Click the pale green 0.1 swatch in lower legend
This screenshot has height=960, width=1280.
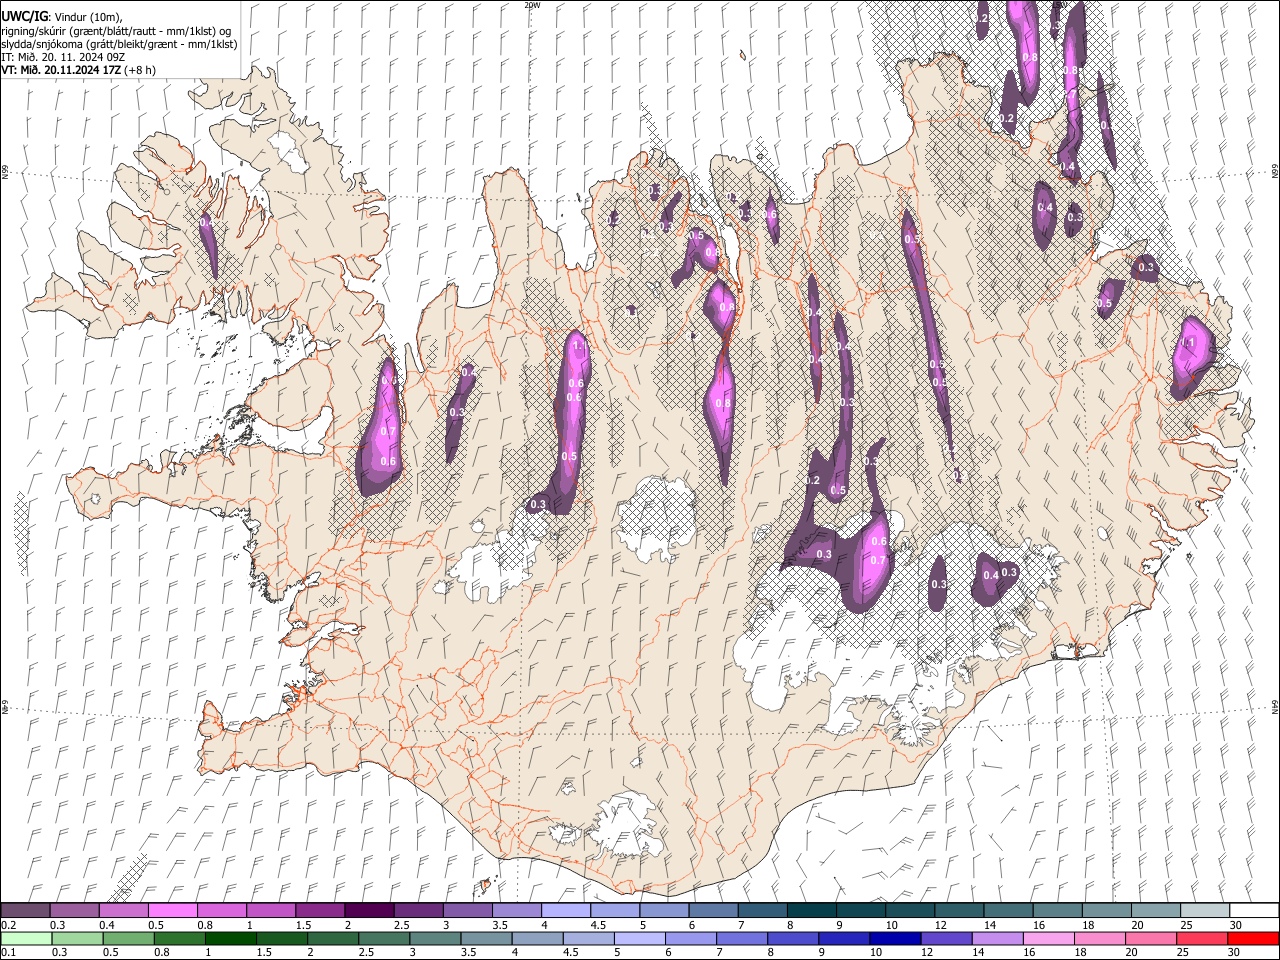(26, 938)
